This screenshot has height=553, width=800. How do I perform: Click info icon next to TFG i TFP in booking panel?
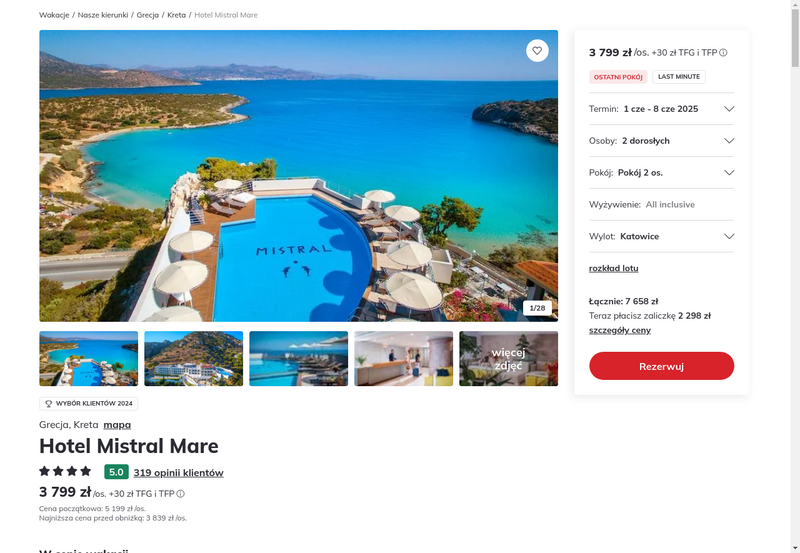tap(723, 53)
